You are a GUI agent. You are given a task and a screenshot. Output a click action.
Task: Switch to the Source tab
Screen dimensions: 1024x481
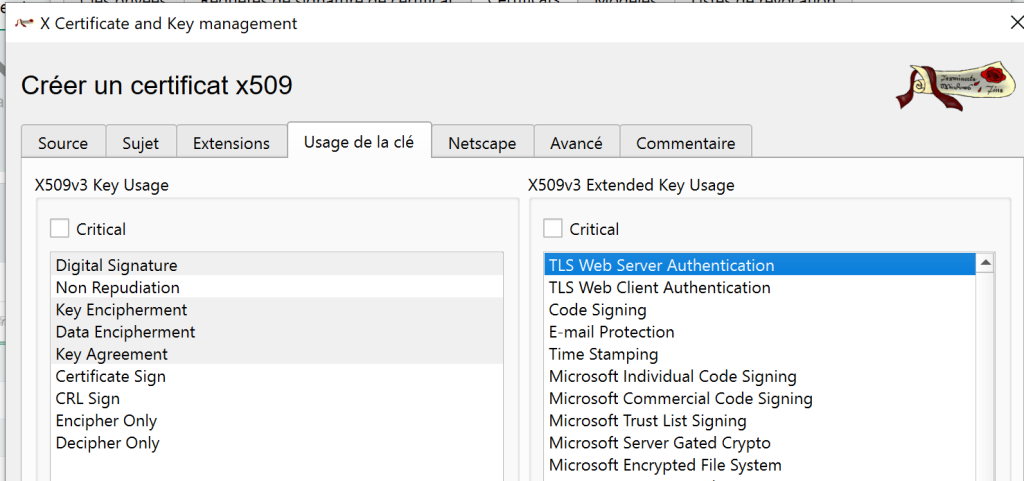[x=63, y=143]
